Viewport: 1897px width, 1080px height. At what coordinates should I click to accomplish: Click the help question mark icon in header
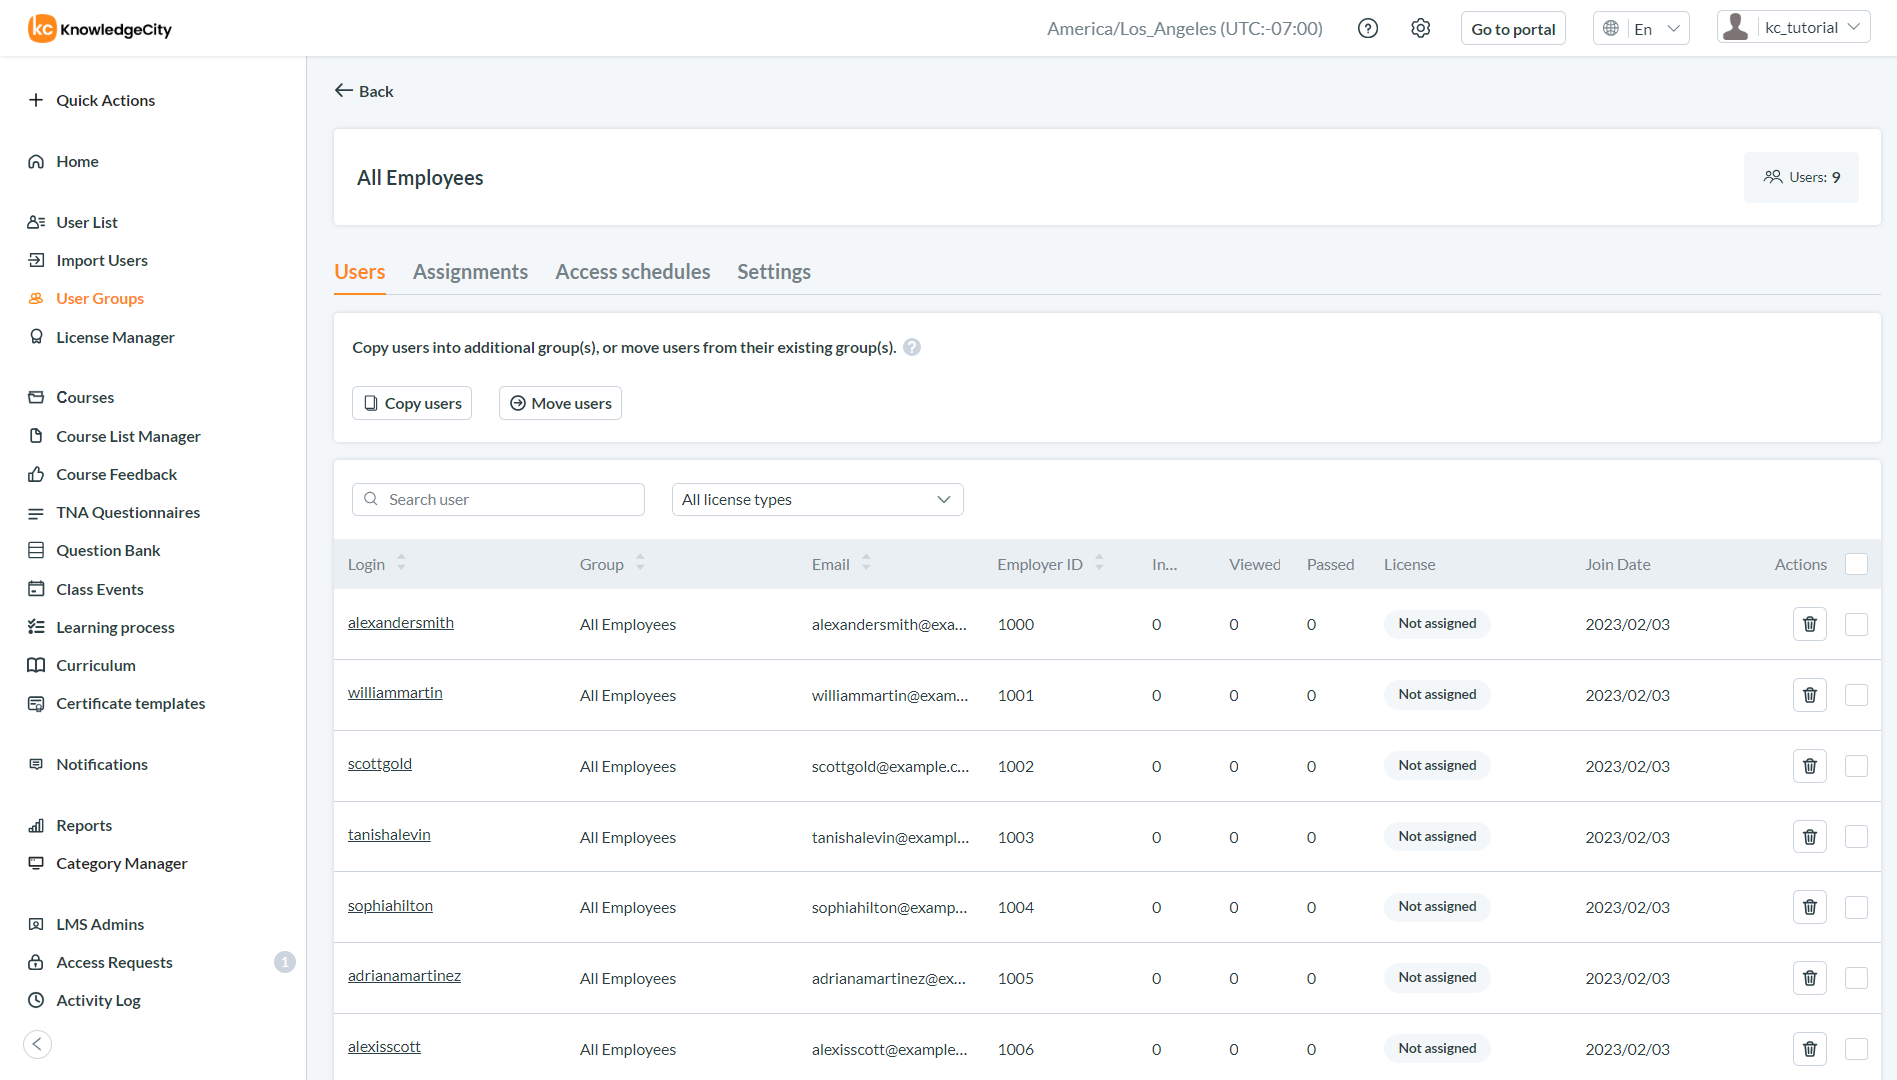(x=1368, y=29)
